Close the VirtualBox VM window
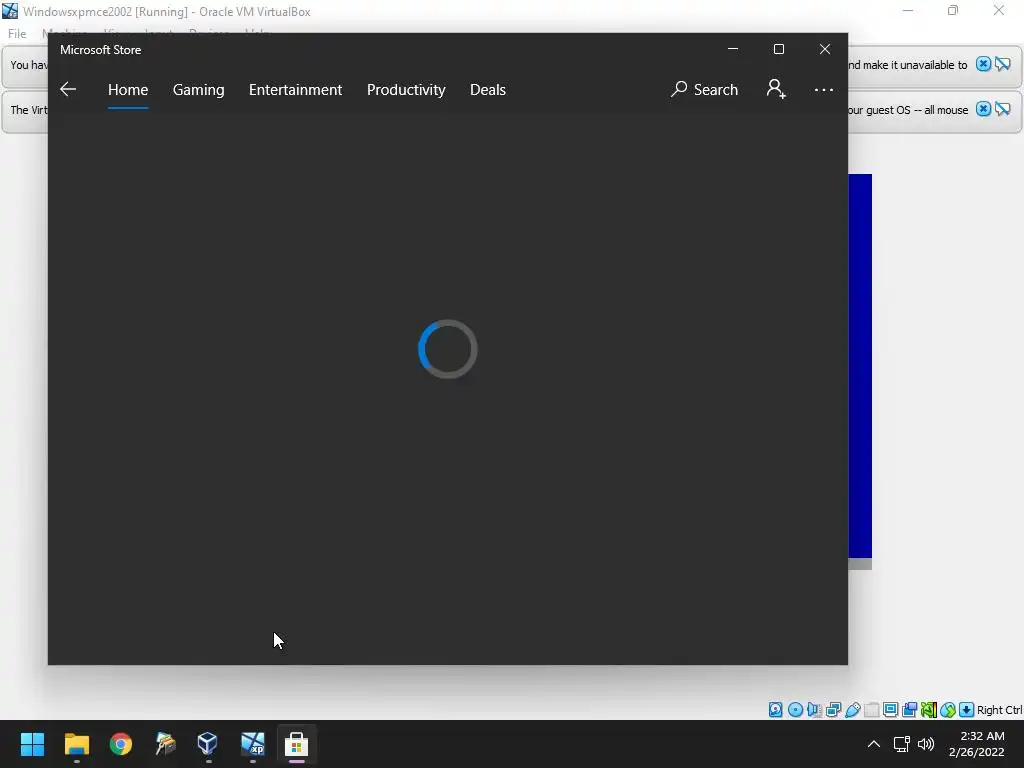Viewport: 1024px width, 768px height. pos(999,10)
